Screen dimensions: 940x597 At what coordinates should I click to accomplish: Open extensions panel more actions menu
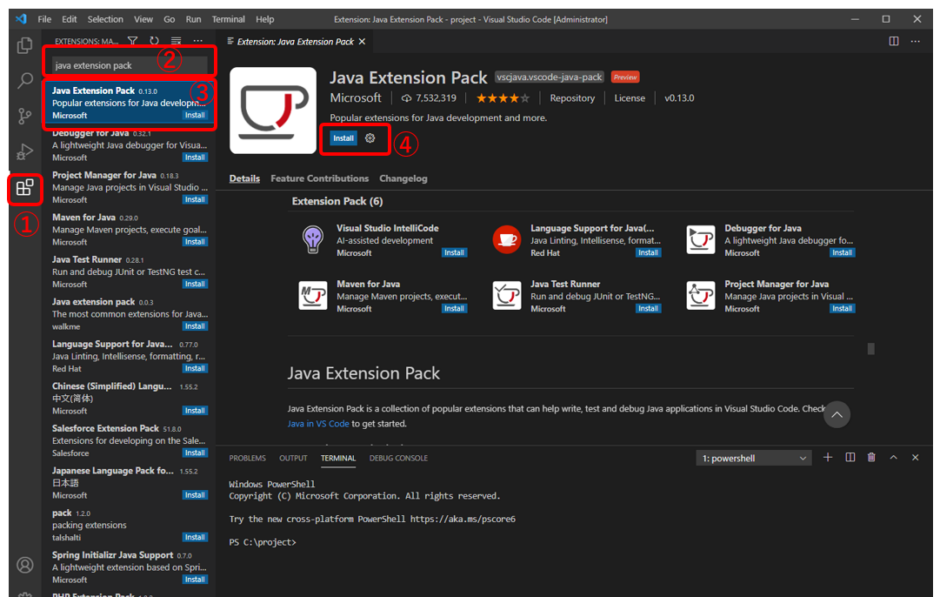coord(197,41)
